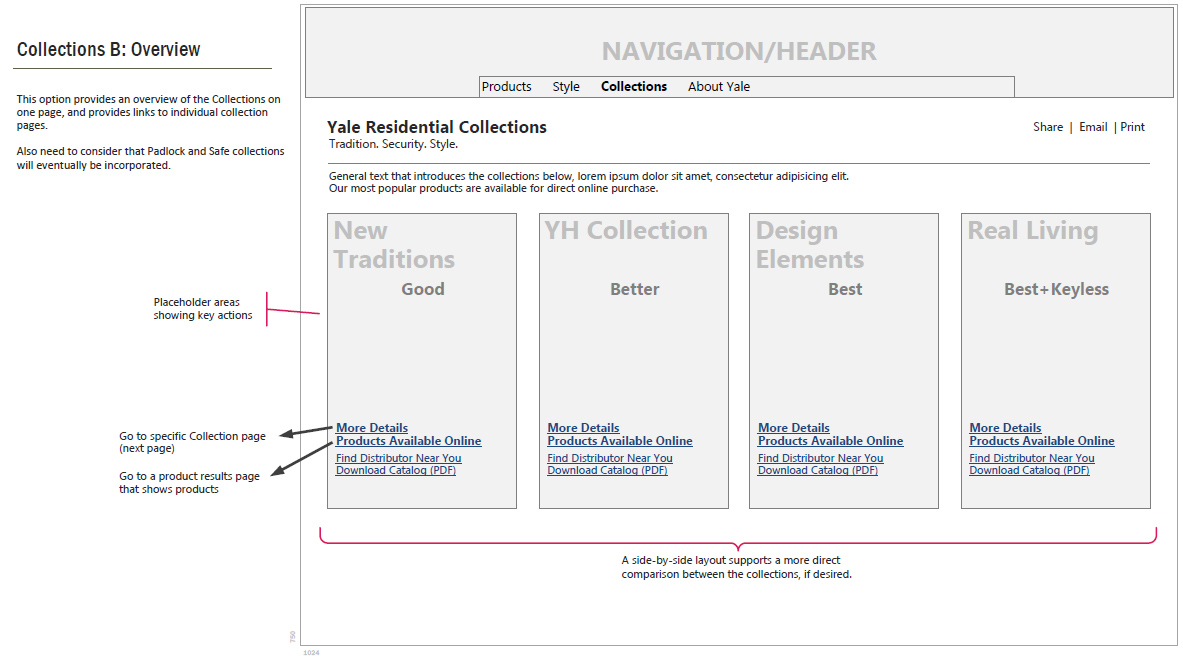Find Distributor Near You for New Traditions
This screenshot has height=664, width=1183.
399,459
